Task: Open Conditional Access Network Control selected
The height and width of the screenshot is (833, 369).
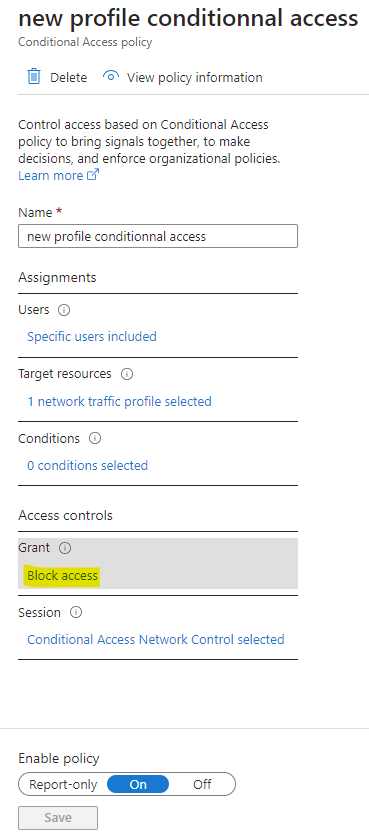Action: 156,639
